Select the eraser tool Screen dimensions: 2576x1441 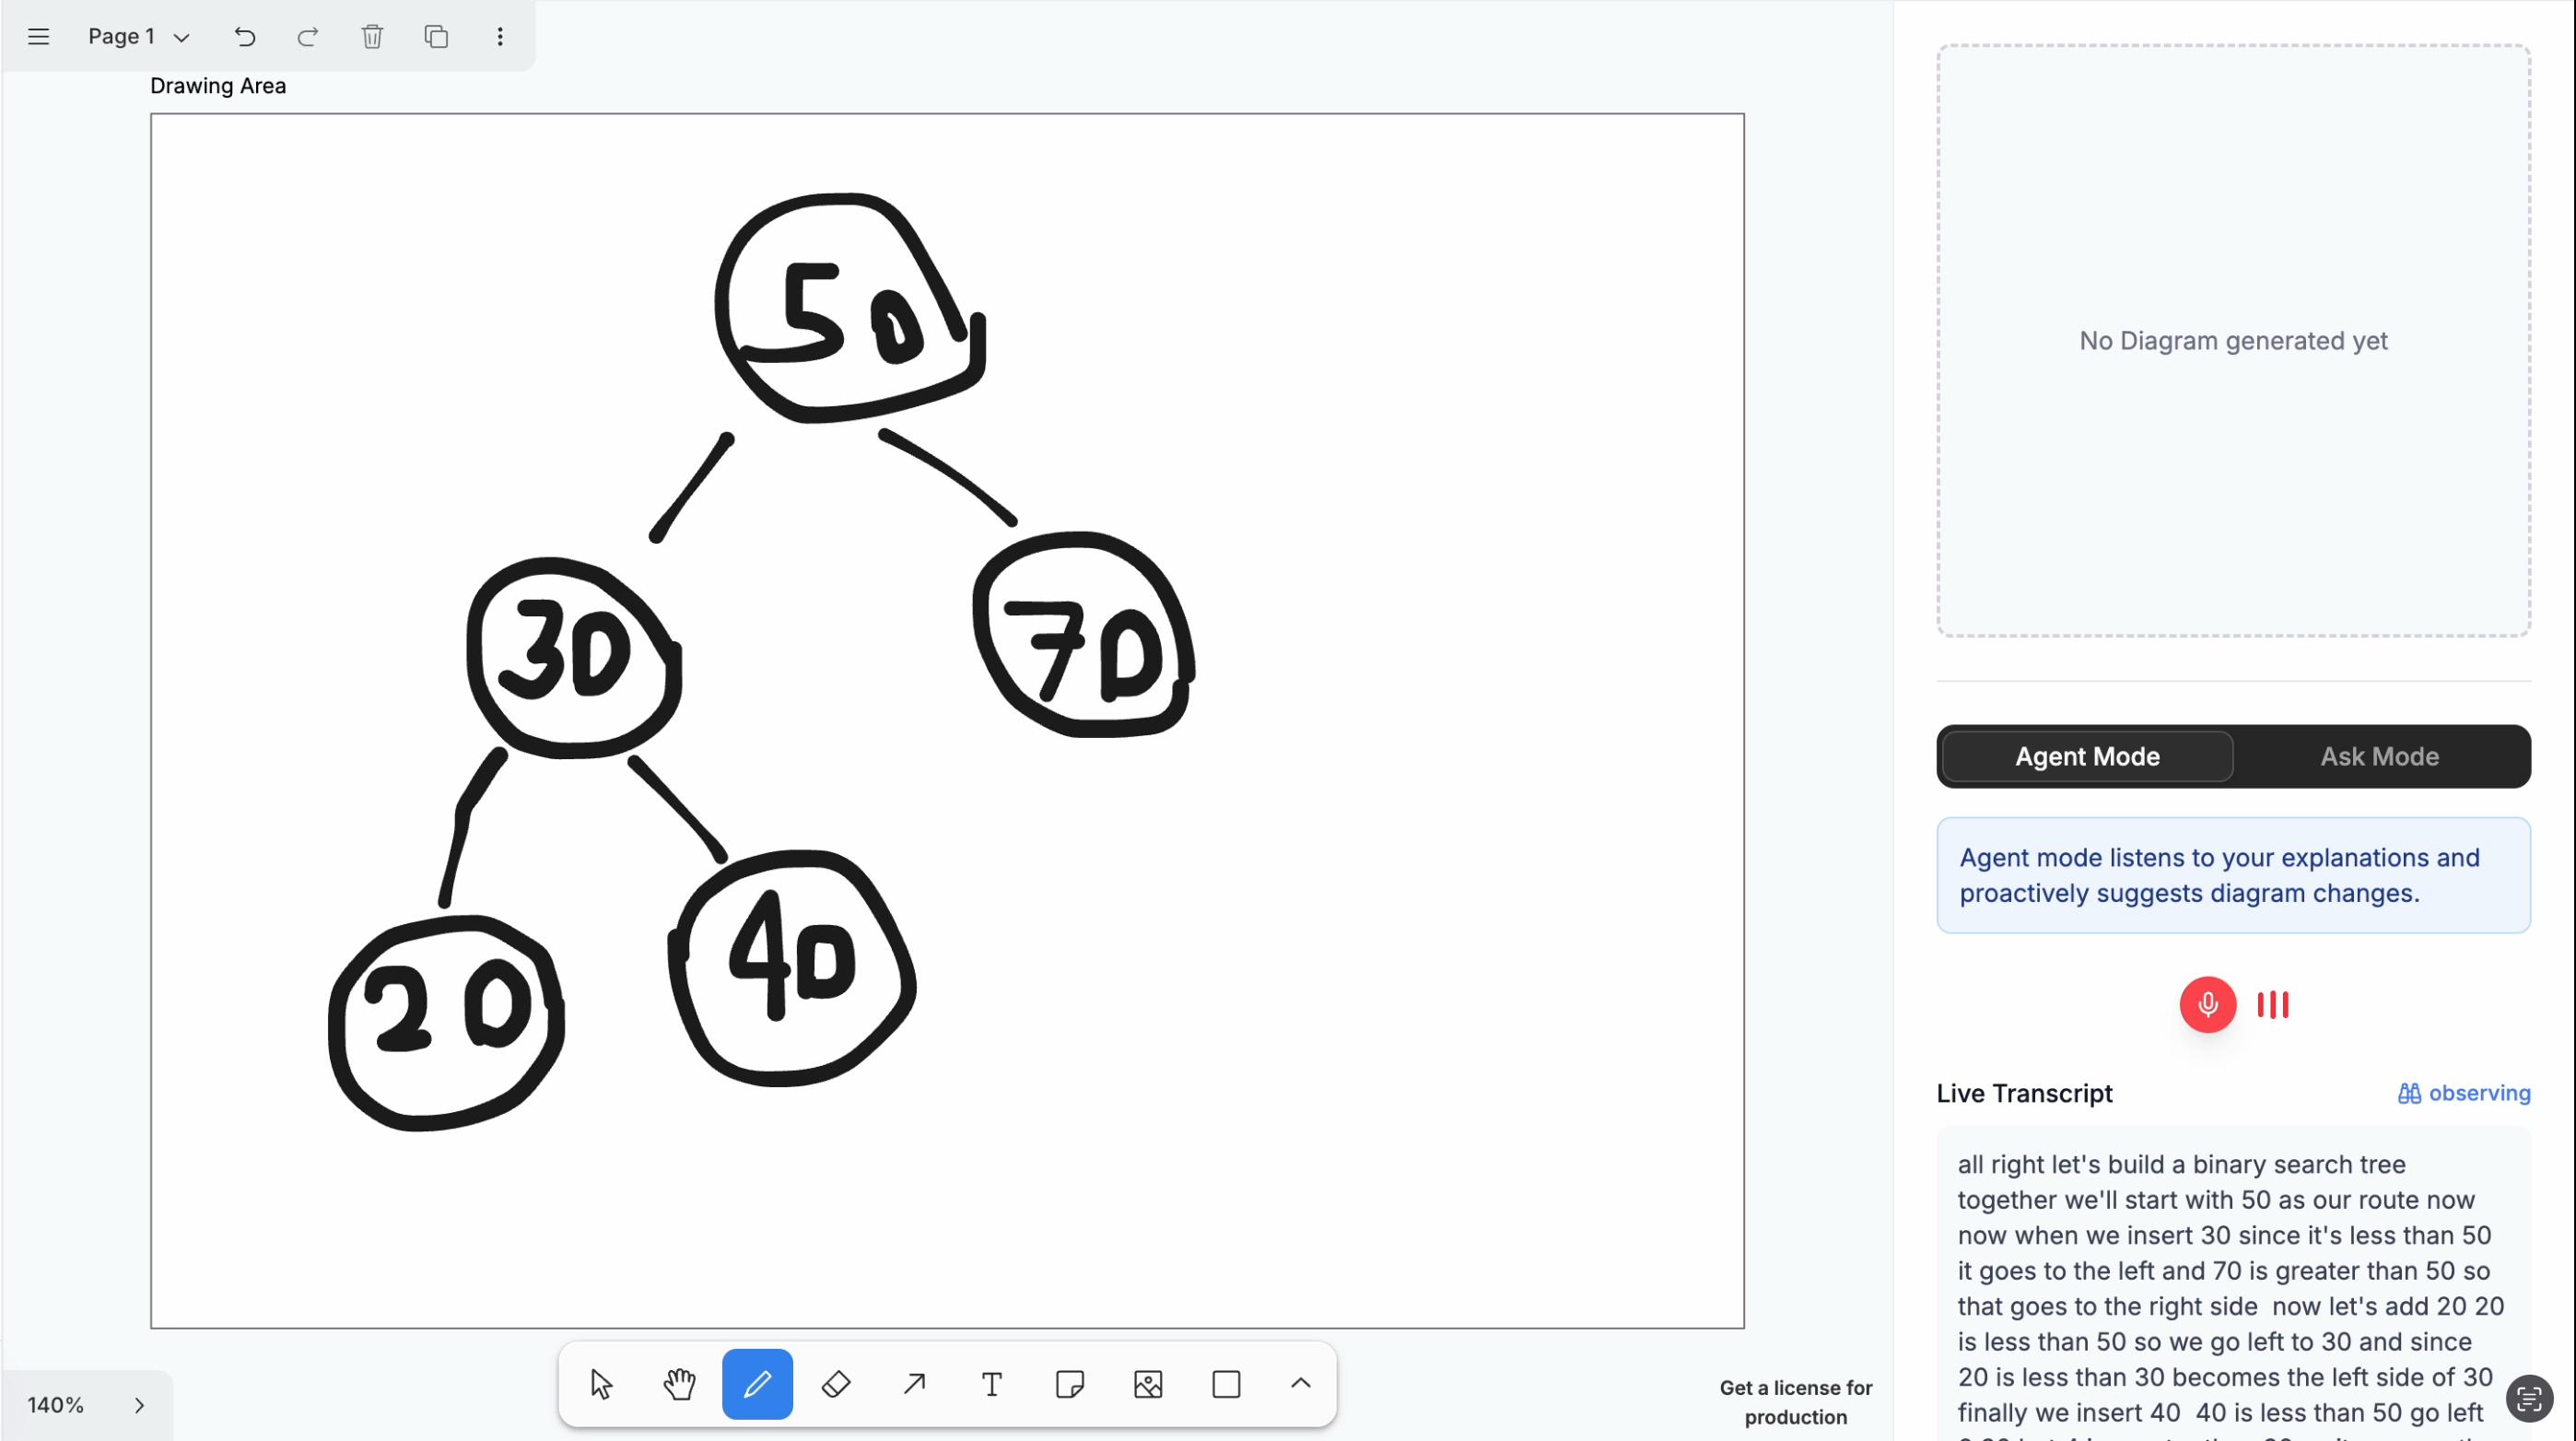click(835, 1384)
